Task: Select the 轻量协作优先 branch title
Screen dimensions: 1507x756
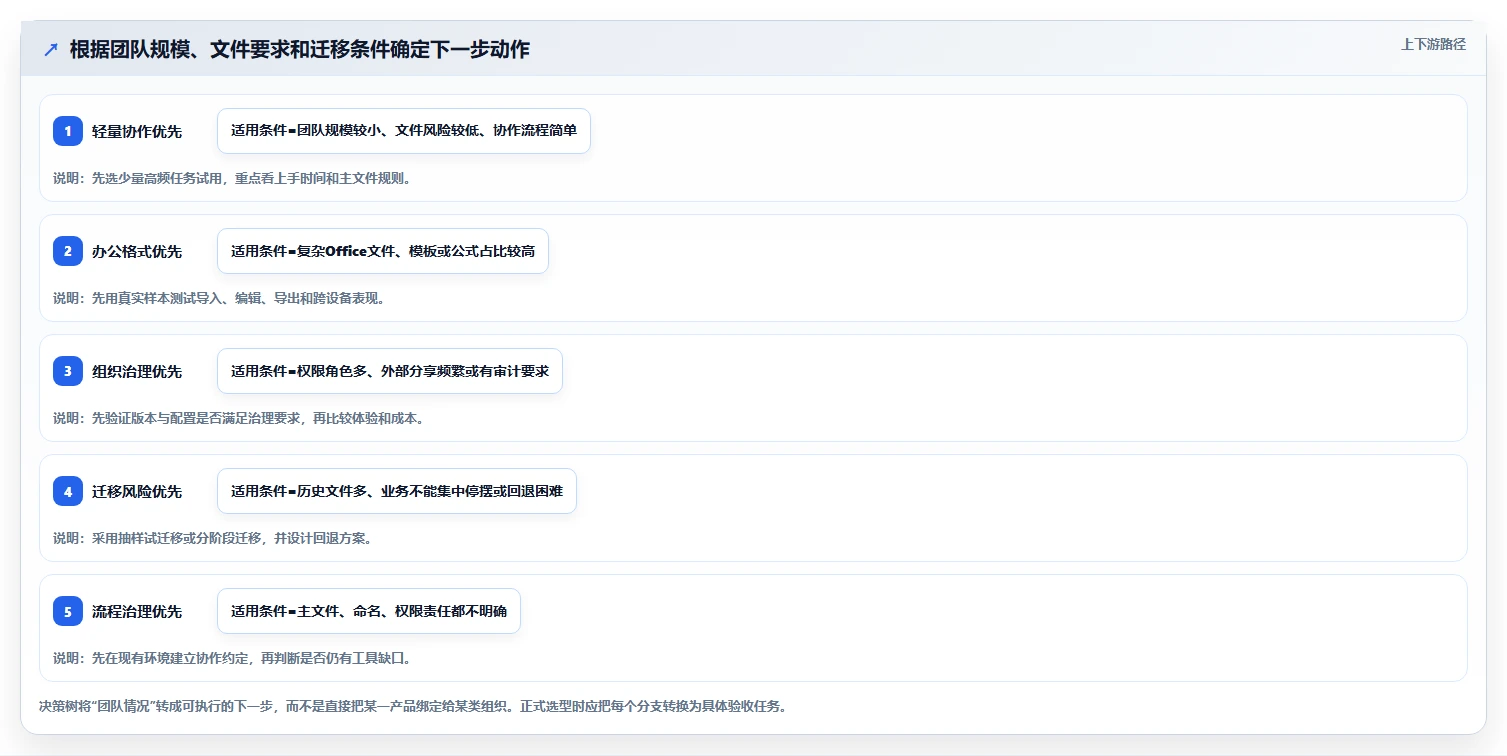Action: pos(137,131)
